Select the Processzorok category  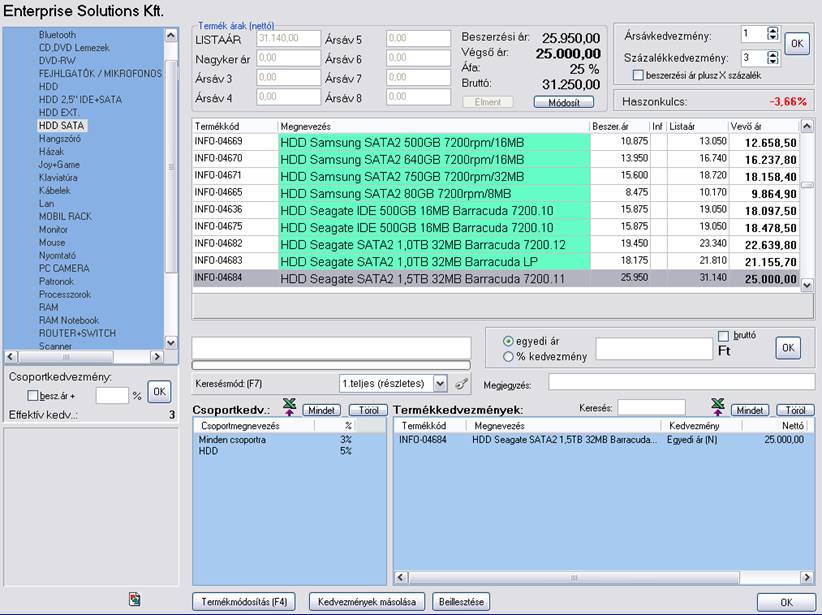(x=65, y=295)
